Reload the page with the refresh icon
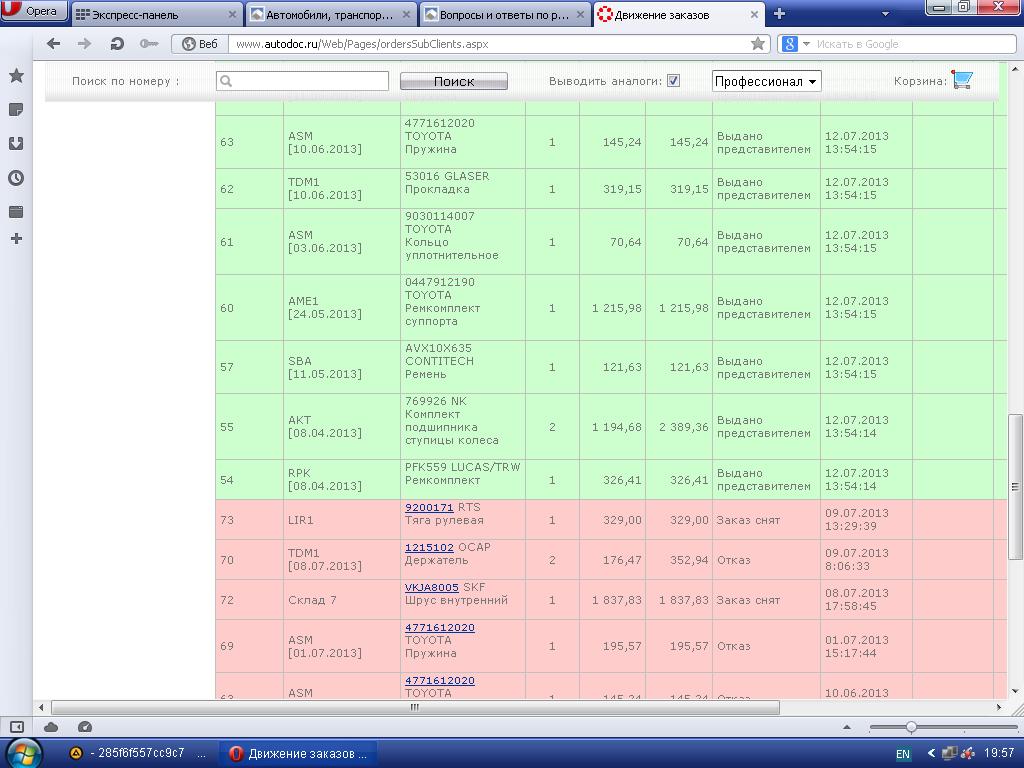This screenshot has height=768, width=1024. [117, 44]
